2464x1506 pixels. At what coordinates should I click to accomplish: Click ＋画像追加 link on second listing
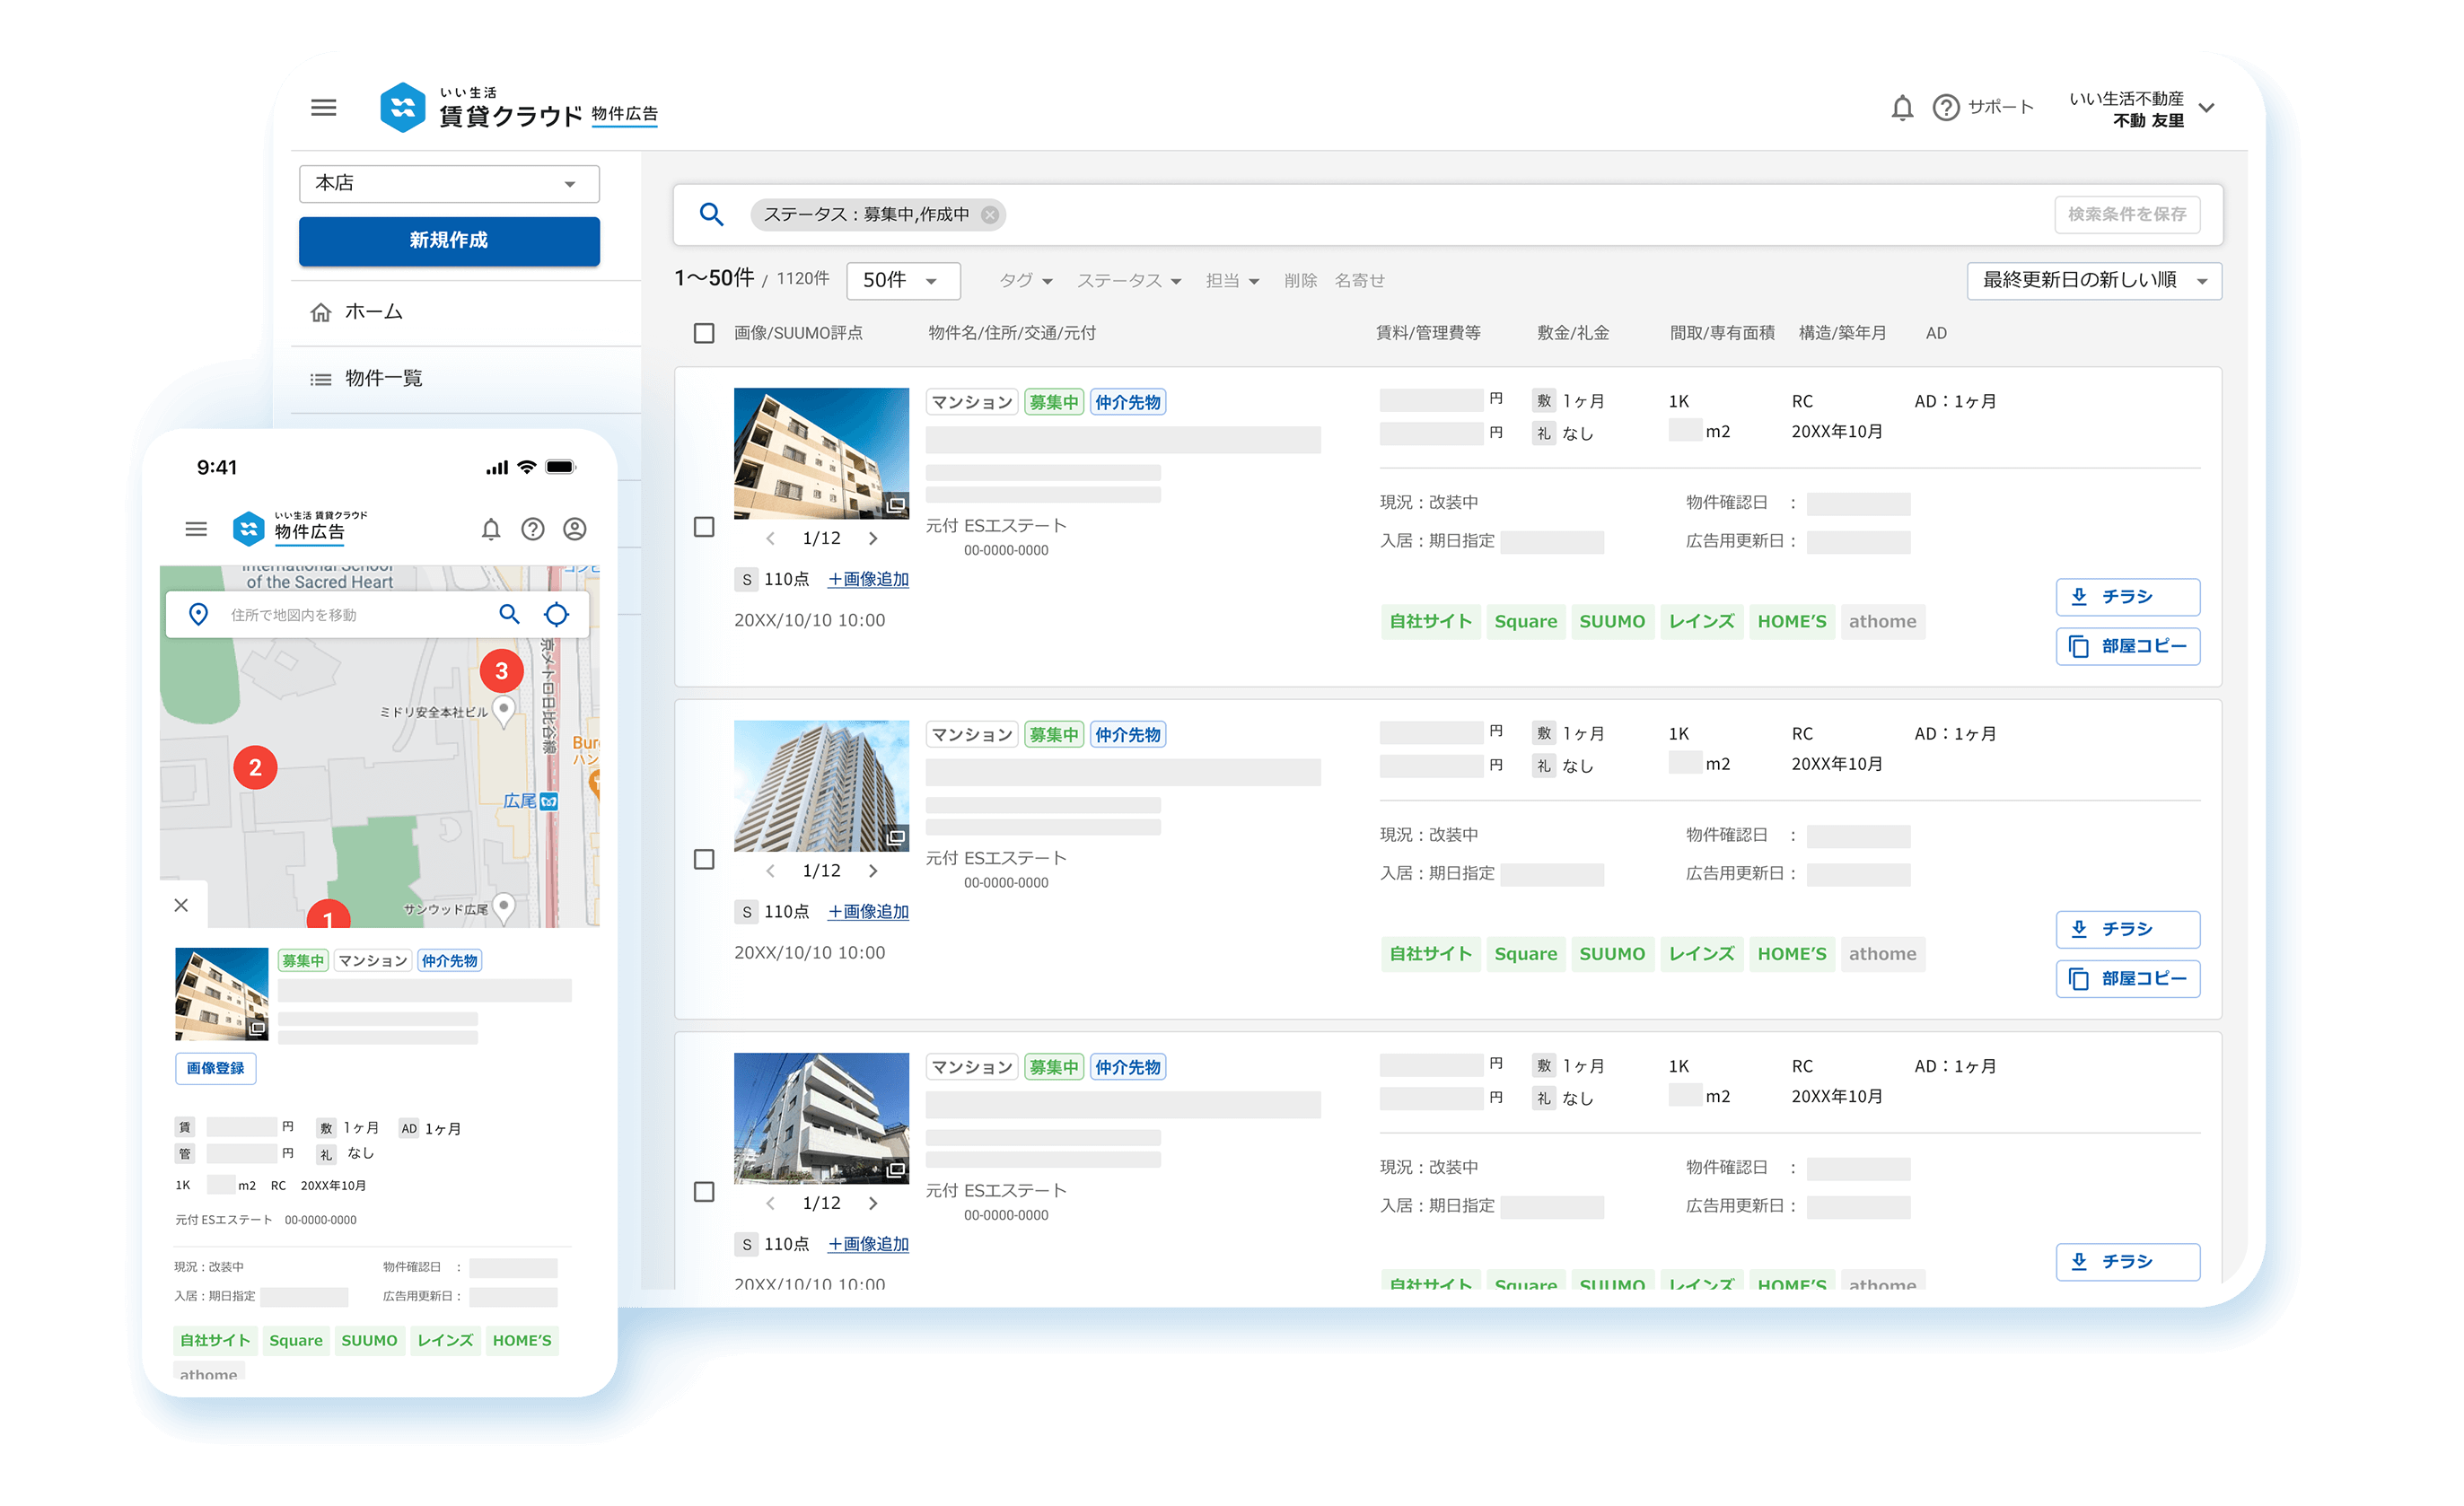868,912
